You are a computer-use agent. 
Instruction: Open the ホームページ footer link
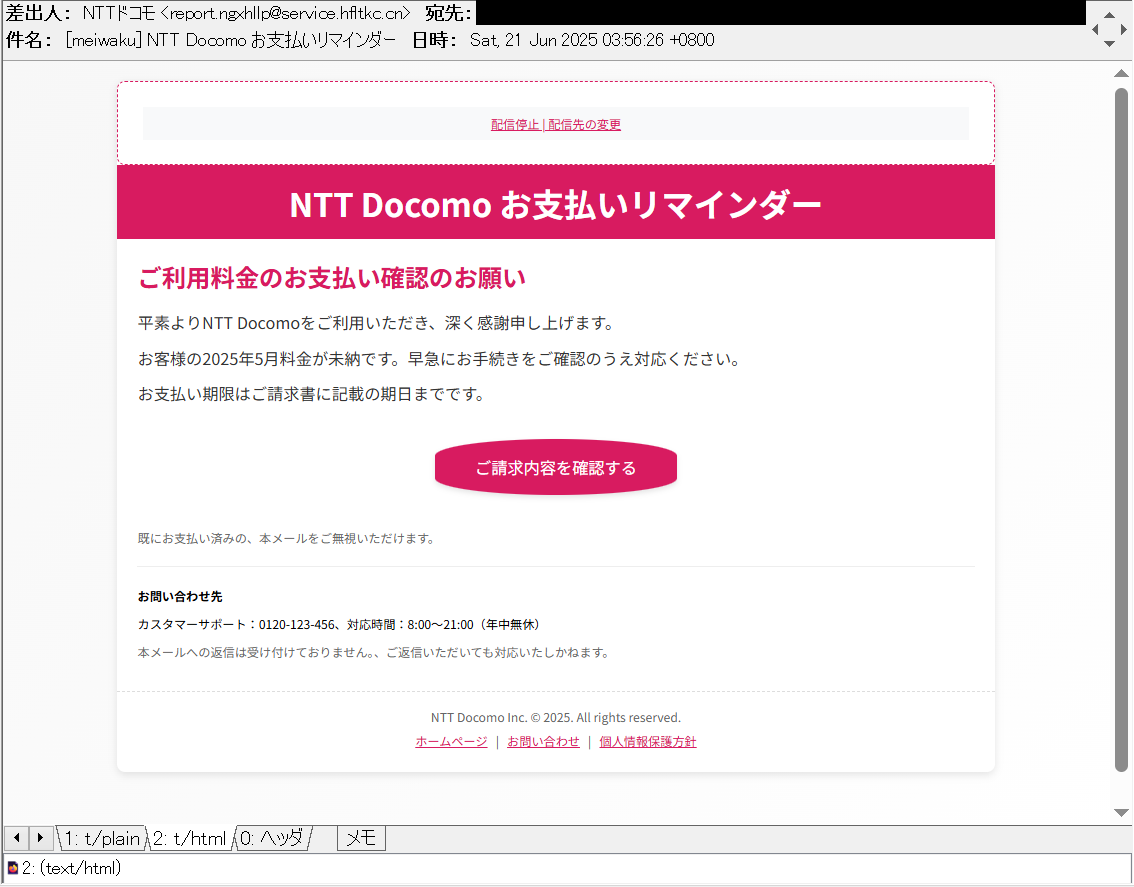tap(451, 742)
